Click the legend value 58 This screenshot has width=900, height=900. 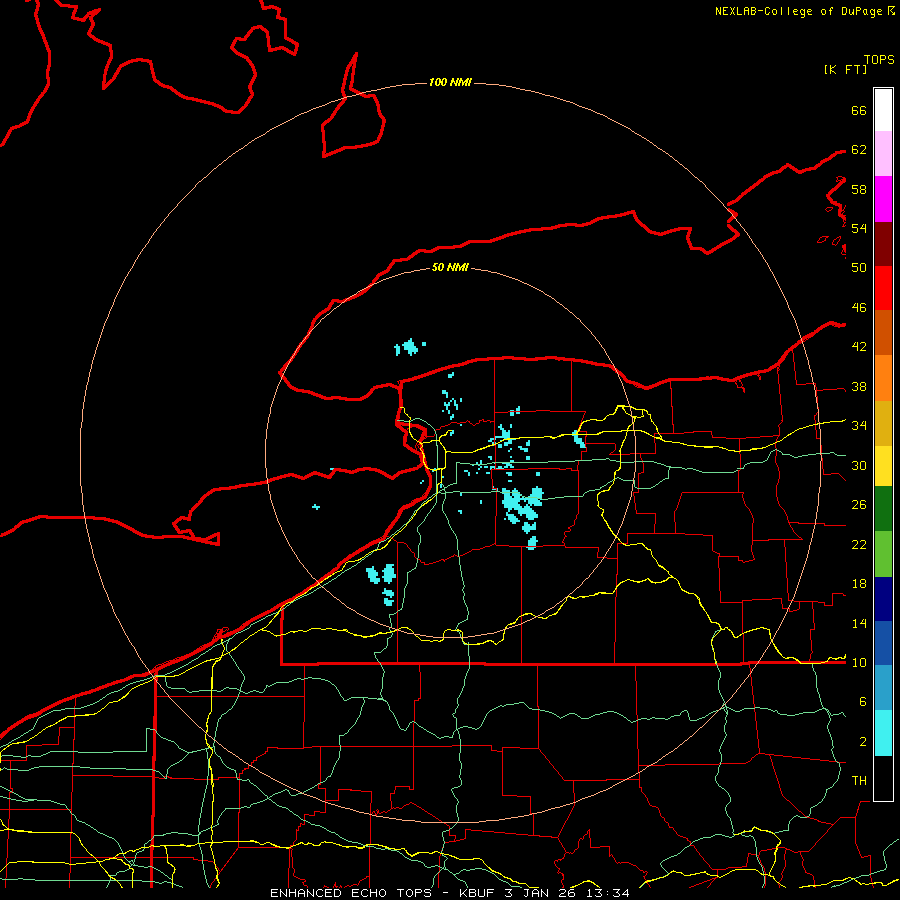click(x=859, y=189)
